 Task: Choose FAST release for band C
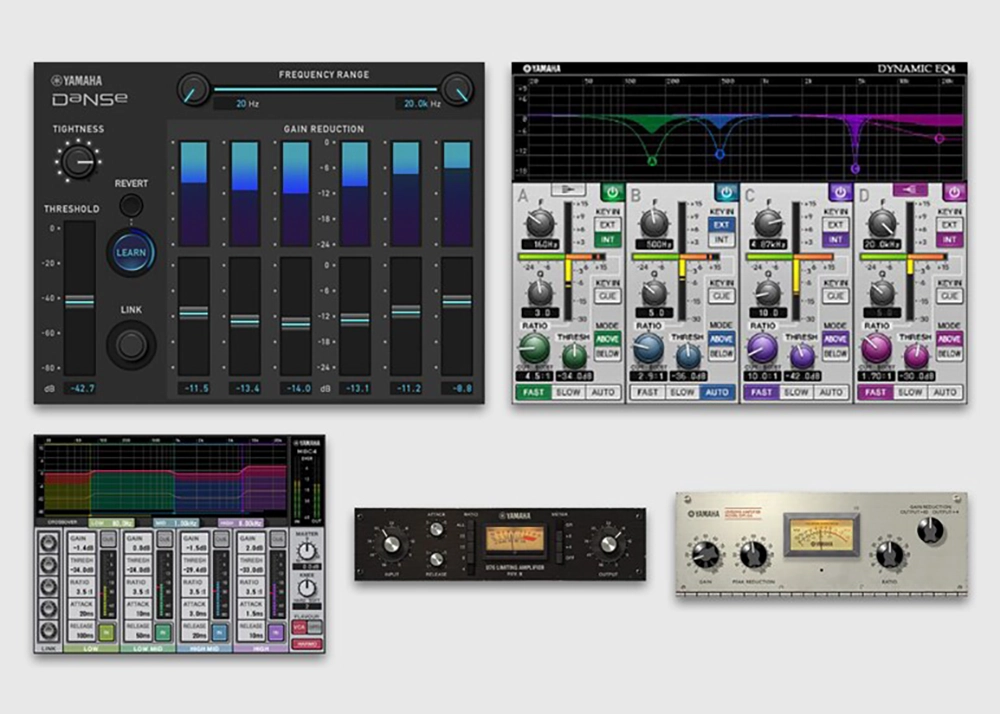[x=761, y=393]
